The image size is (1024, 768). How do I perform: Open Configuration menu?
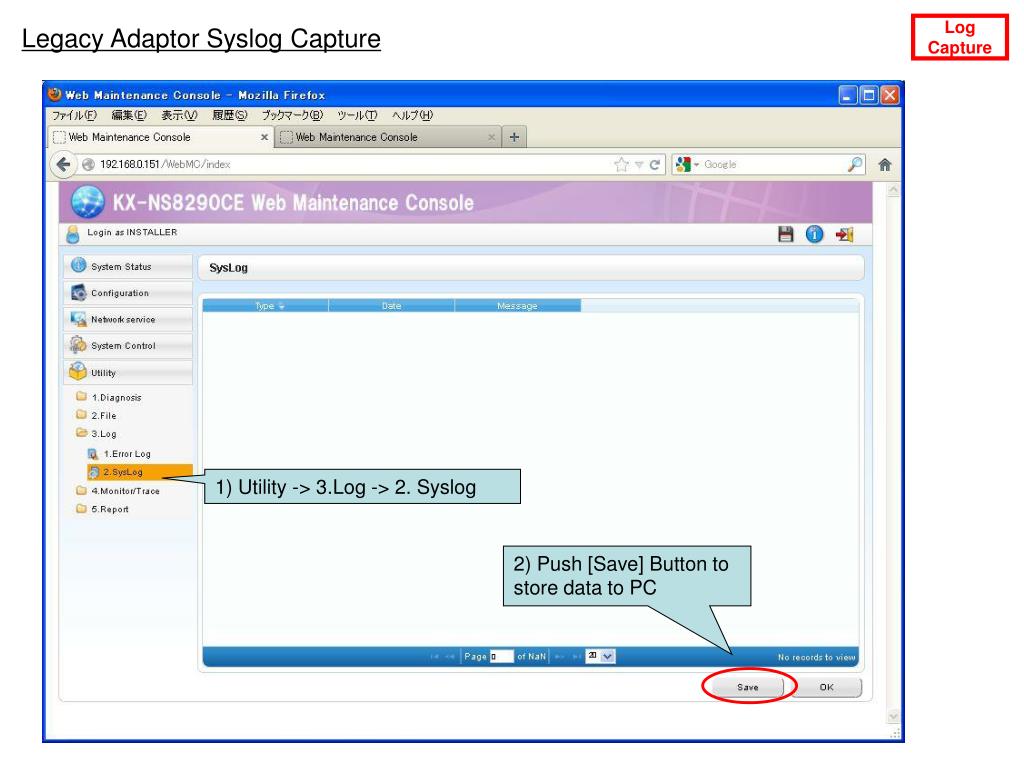pos(129,293)
